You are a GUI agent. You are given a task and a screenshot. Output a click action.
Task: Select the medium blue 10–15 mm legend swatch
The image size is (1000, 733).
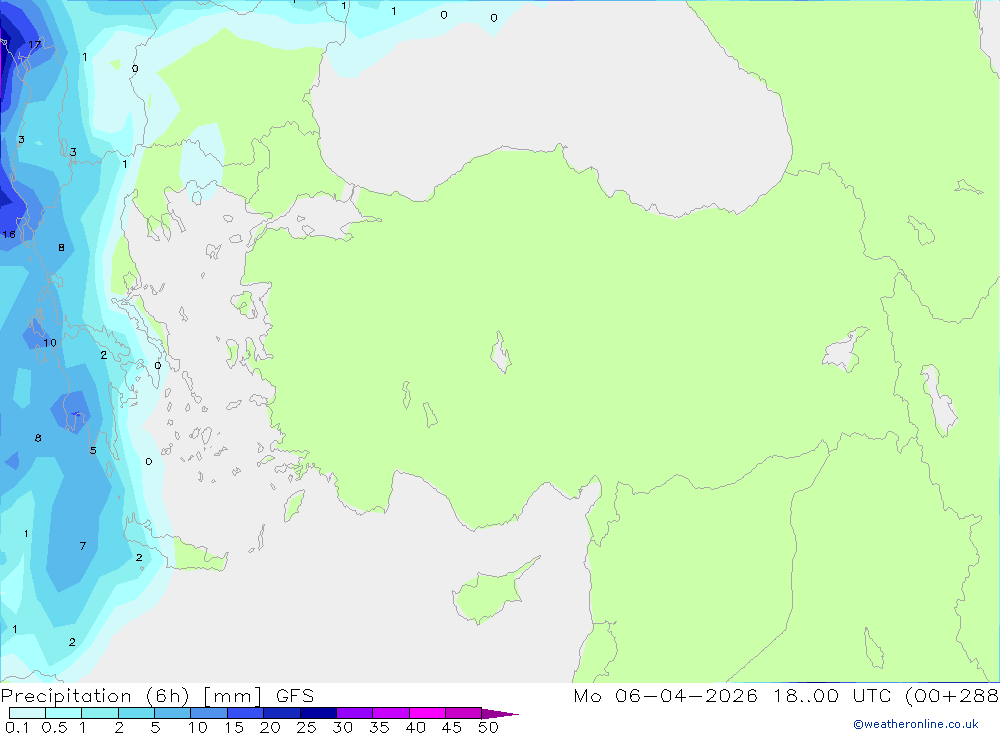click(209, 713)
